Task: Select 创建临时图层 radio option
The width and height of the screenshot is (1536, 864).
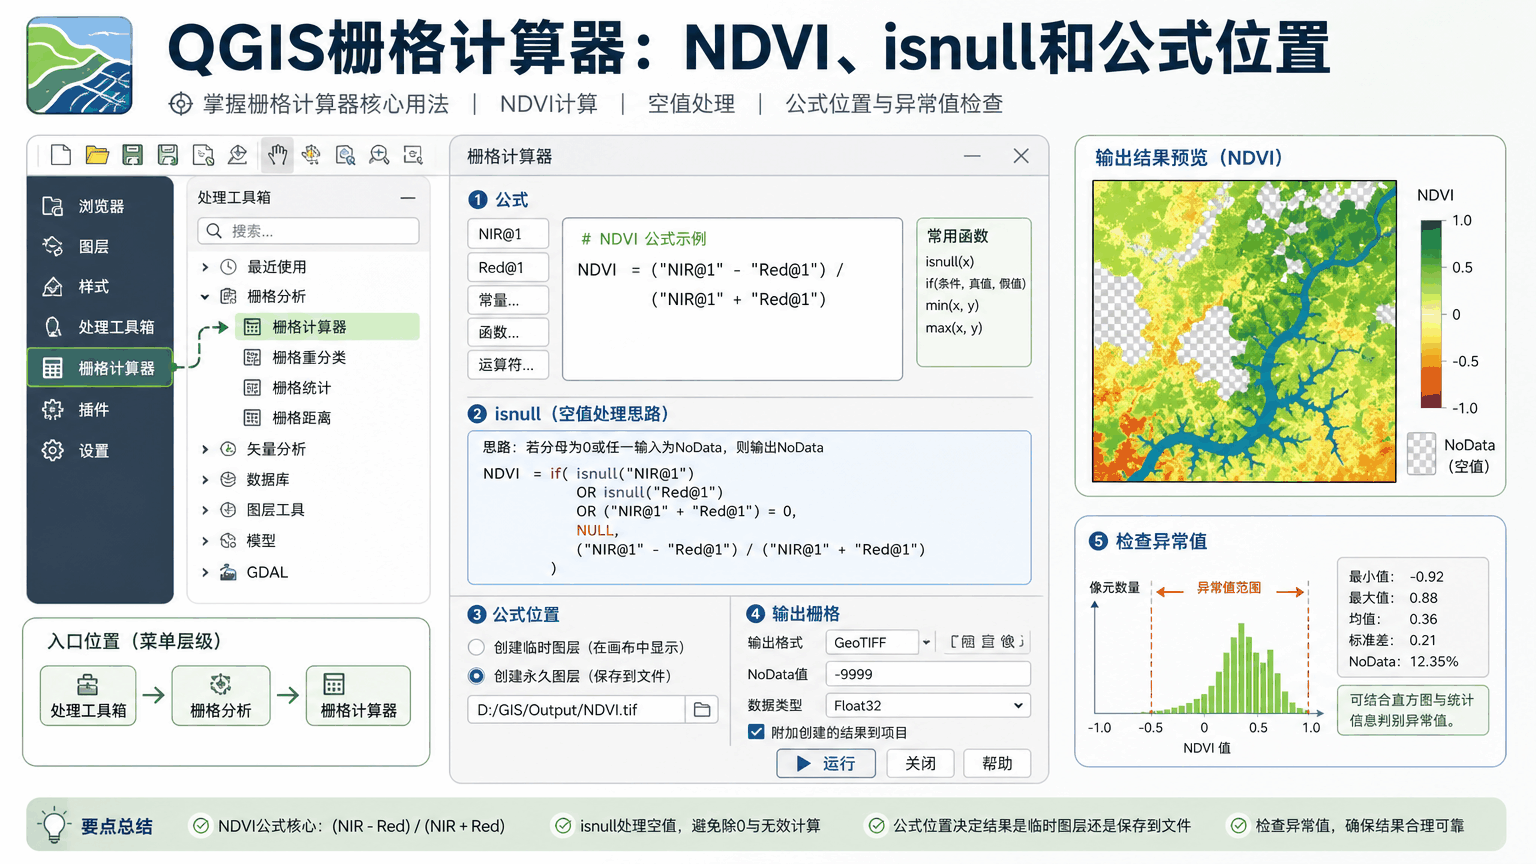Action: [476, 647]
